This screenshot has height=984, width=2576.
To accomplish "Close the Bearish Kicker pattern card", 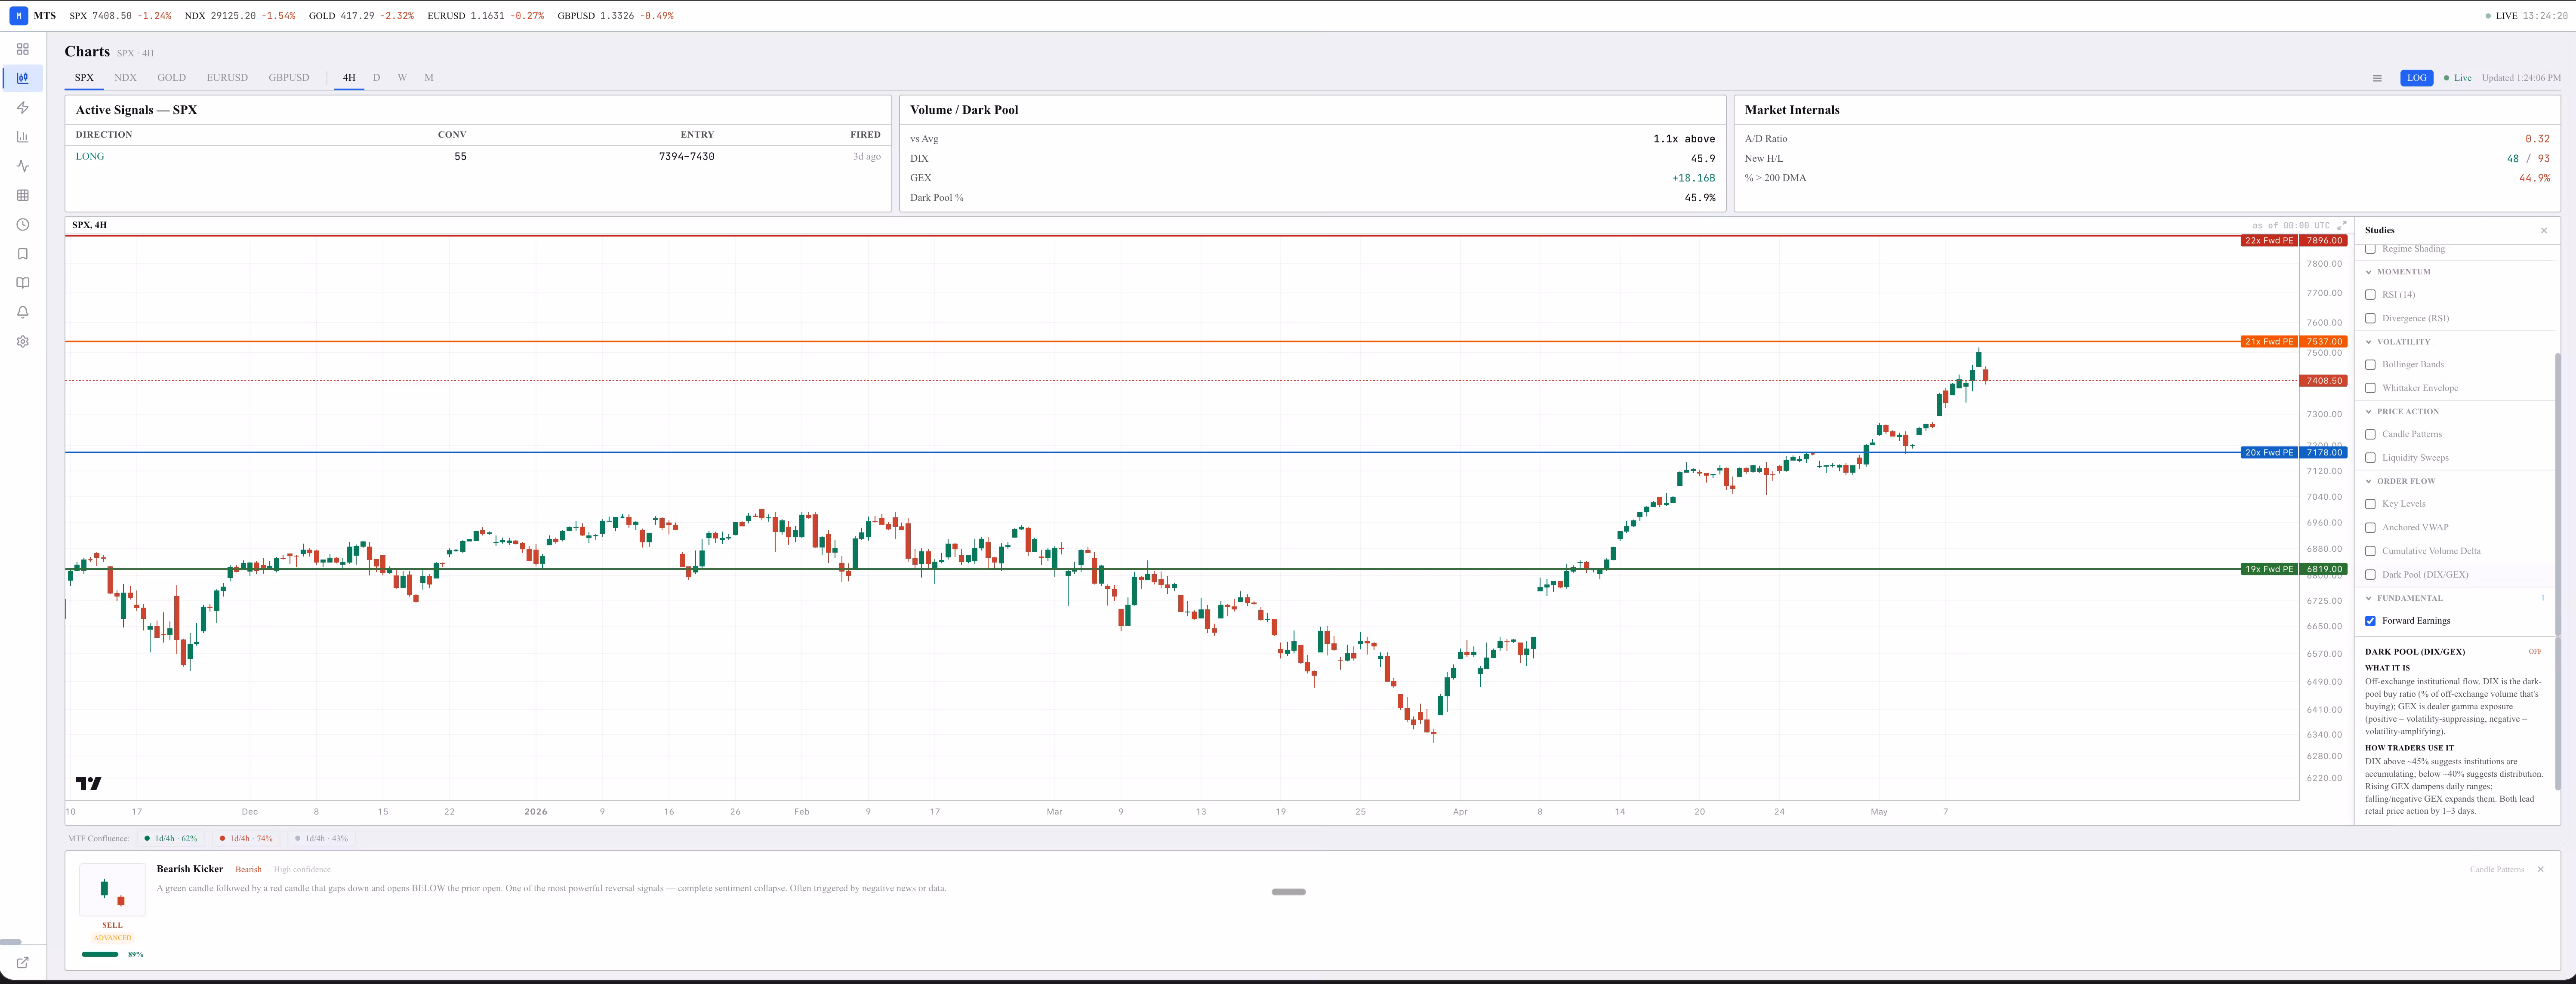I will coord(2540,869).
